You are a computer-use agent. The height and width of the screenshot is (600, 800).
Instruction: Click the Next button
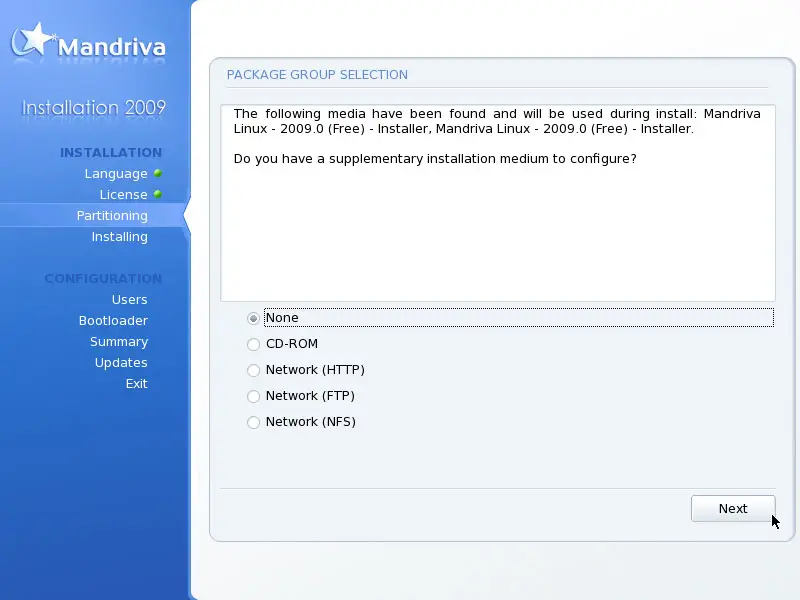733,509
